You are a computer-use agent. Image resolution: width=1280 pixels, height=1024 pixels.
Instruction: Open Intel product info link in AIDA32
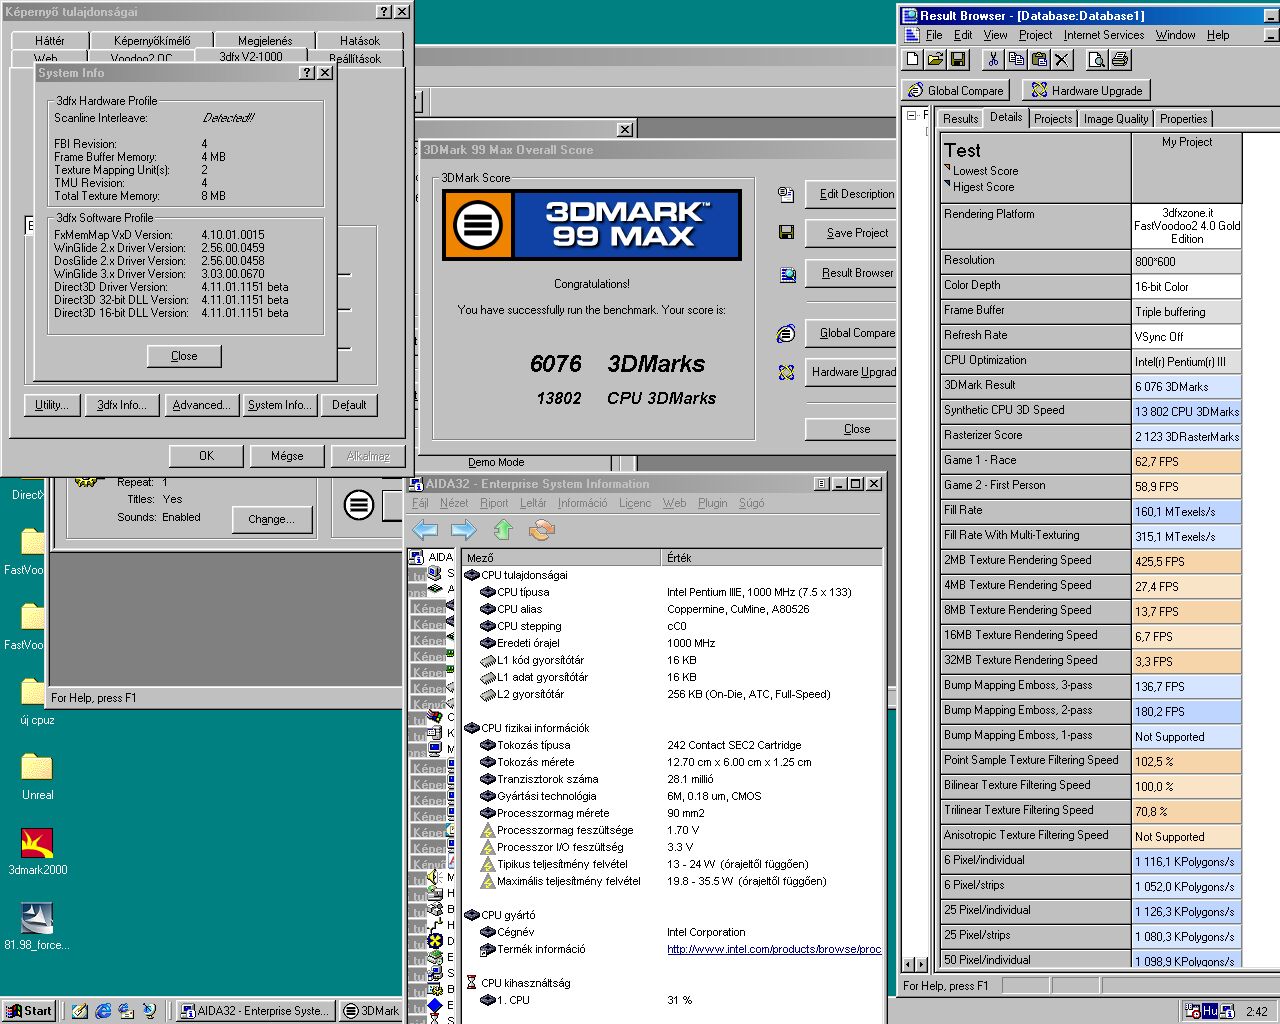pyautogui.click(x=774, y=949)
